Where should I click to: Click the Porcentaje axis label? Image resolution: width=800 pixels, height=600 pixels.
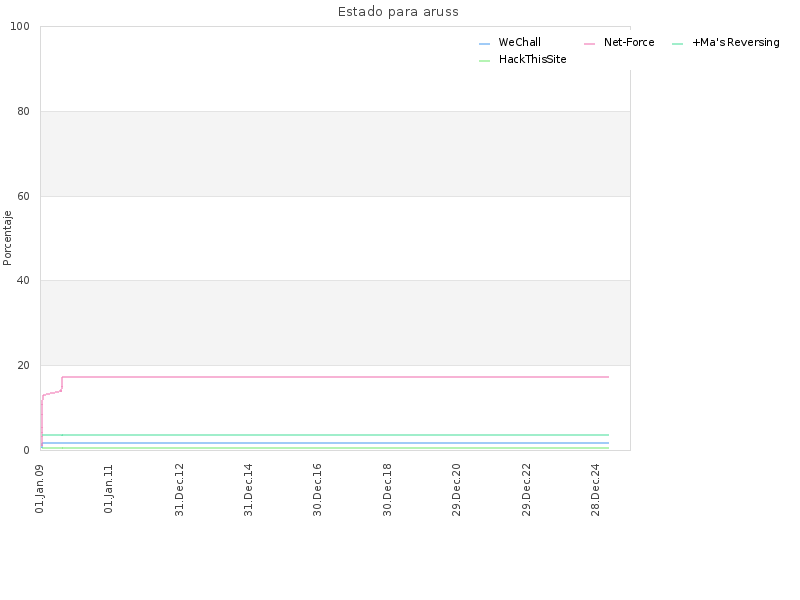point(7,238)
